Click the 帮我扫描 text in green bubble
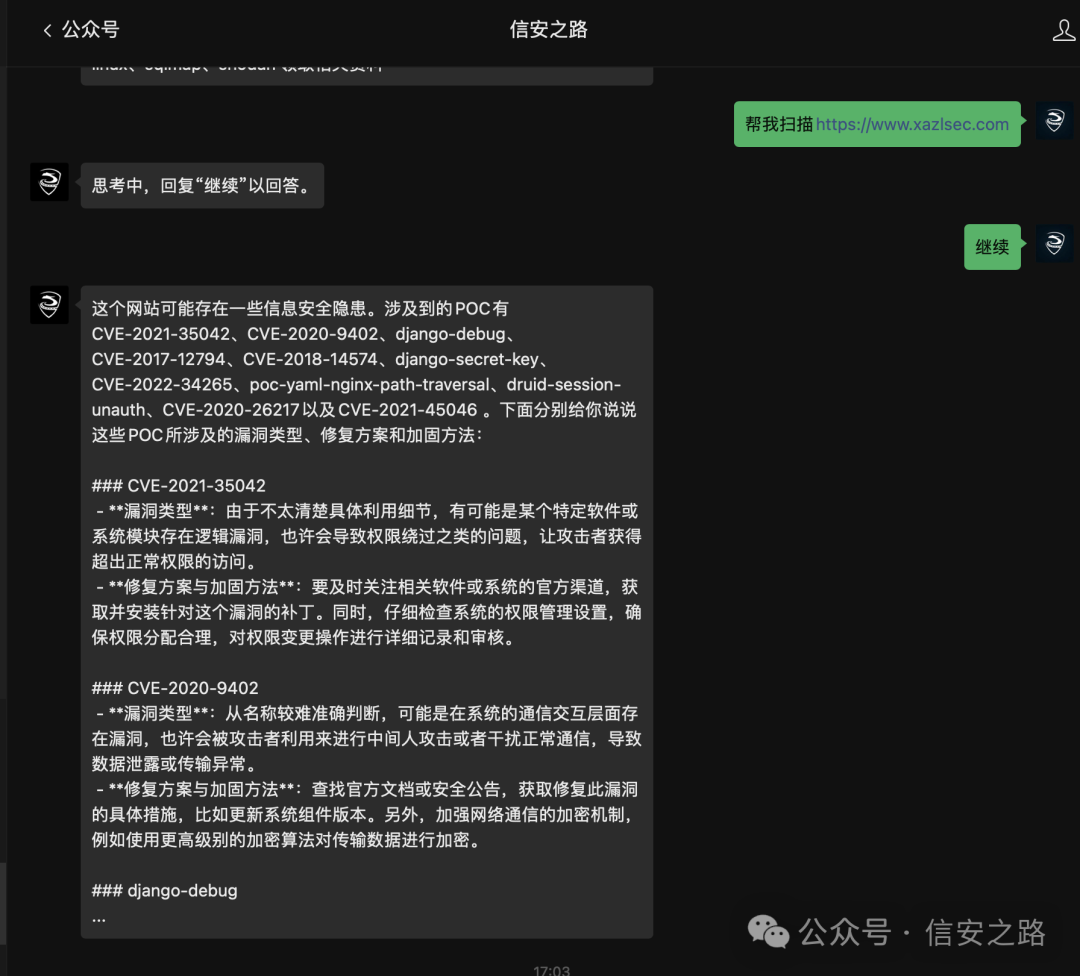Viewport: 1080px width, 976px height. [779, 125]
